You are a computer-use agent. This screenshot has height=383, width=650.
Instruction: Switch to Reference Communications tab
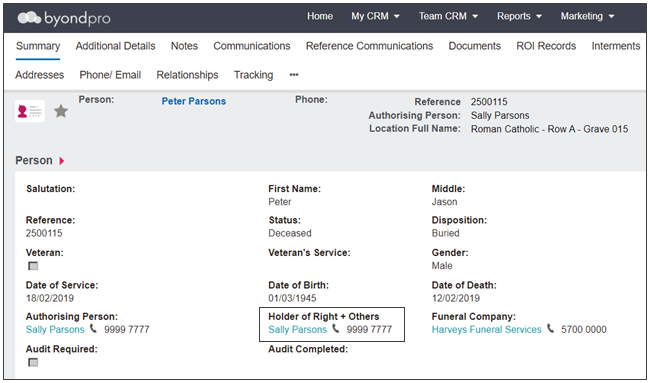[369, 46]
